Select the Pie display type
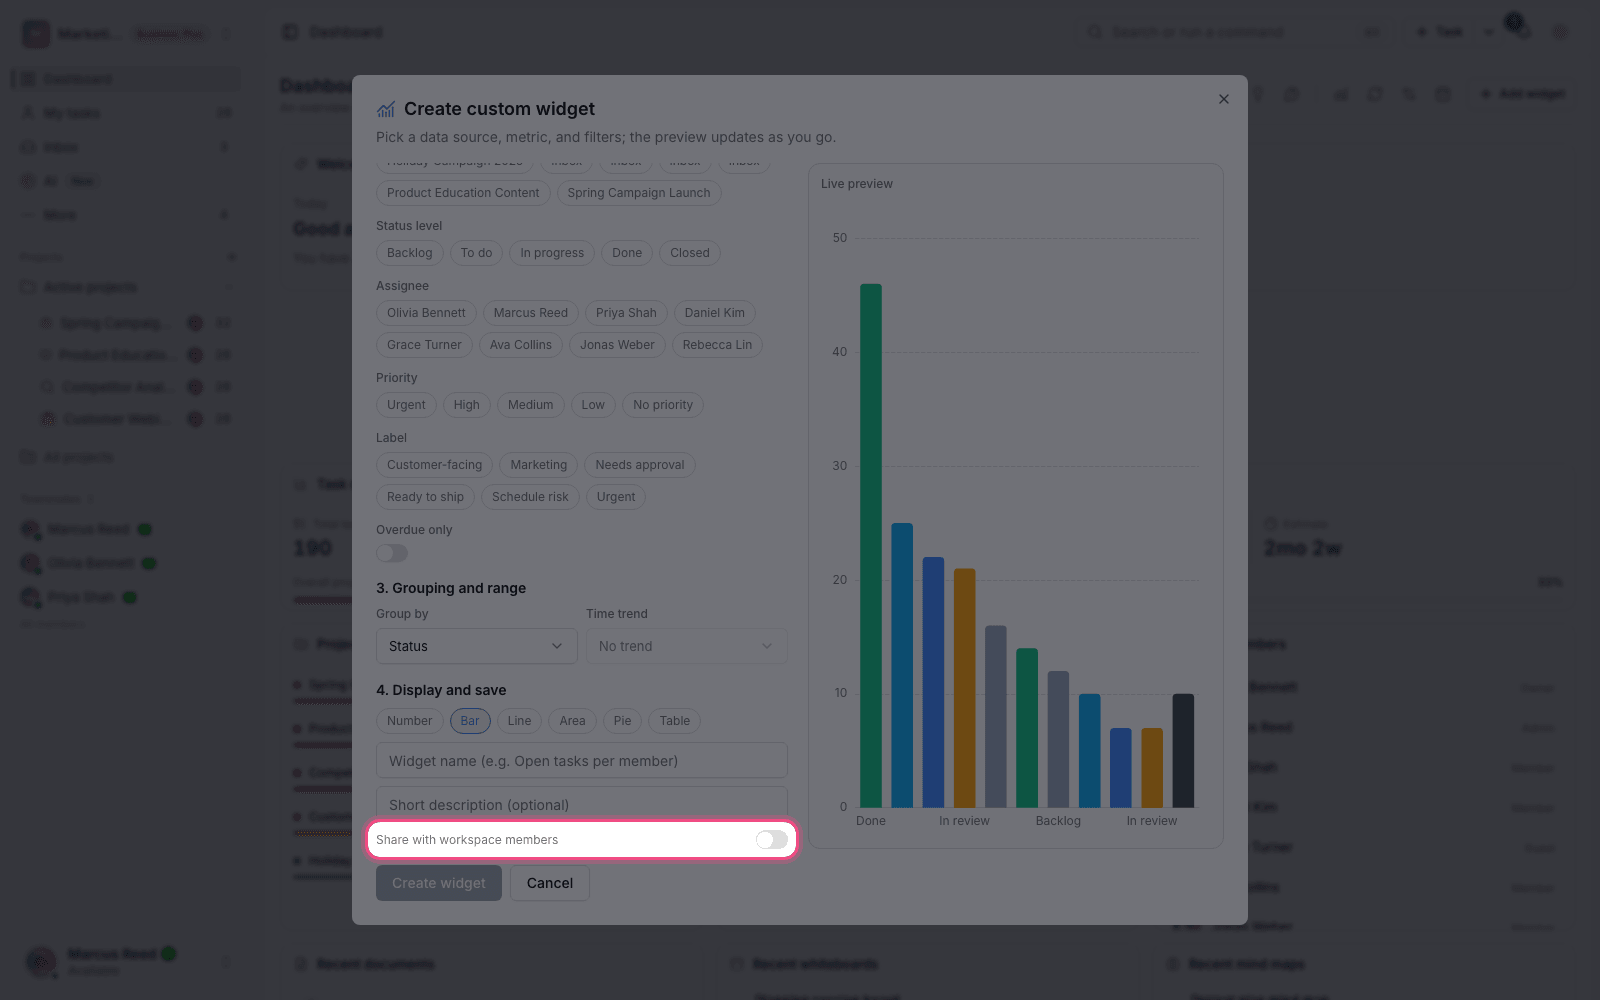The height and width of the screenshot is (1000, 1600). tap(622, 721)
